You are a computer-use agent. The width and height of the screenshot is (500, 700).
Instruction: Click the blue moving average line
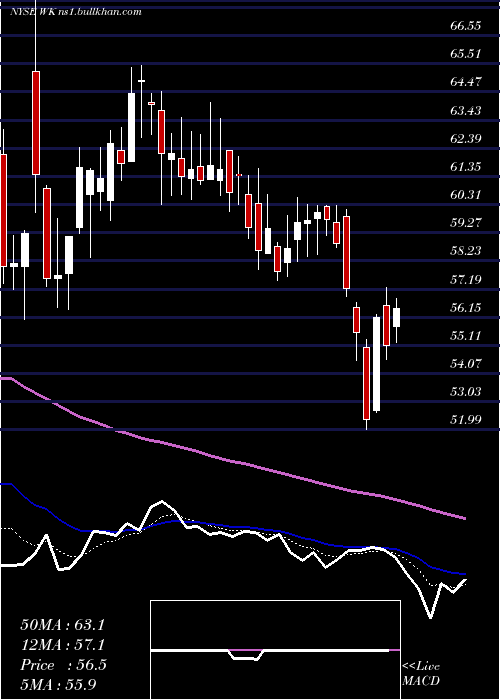pyautogui.click(x=232, y=527)
